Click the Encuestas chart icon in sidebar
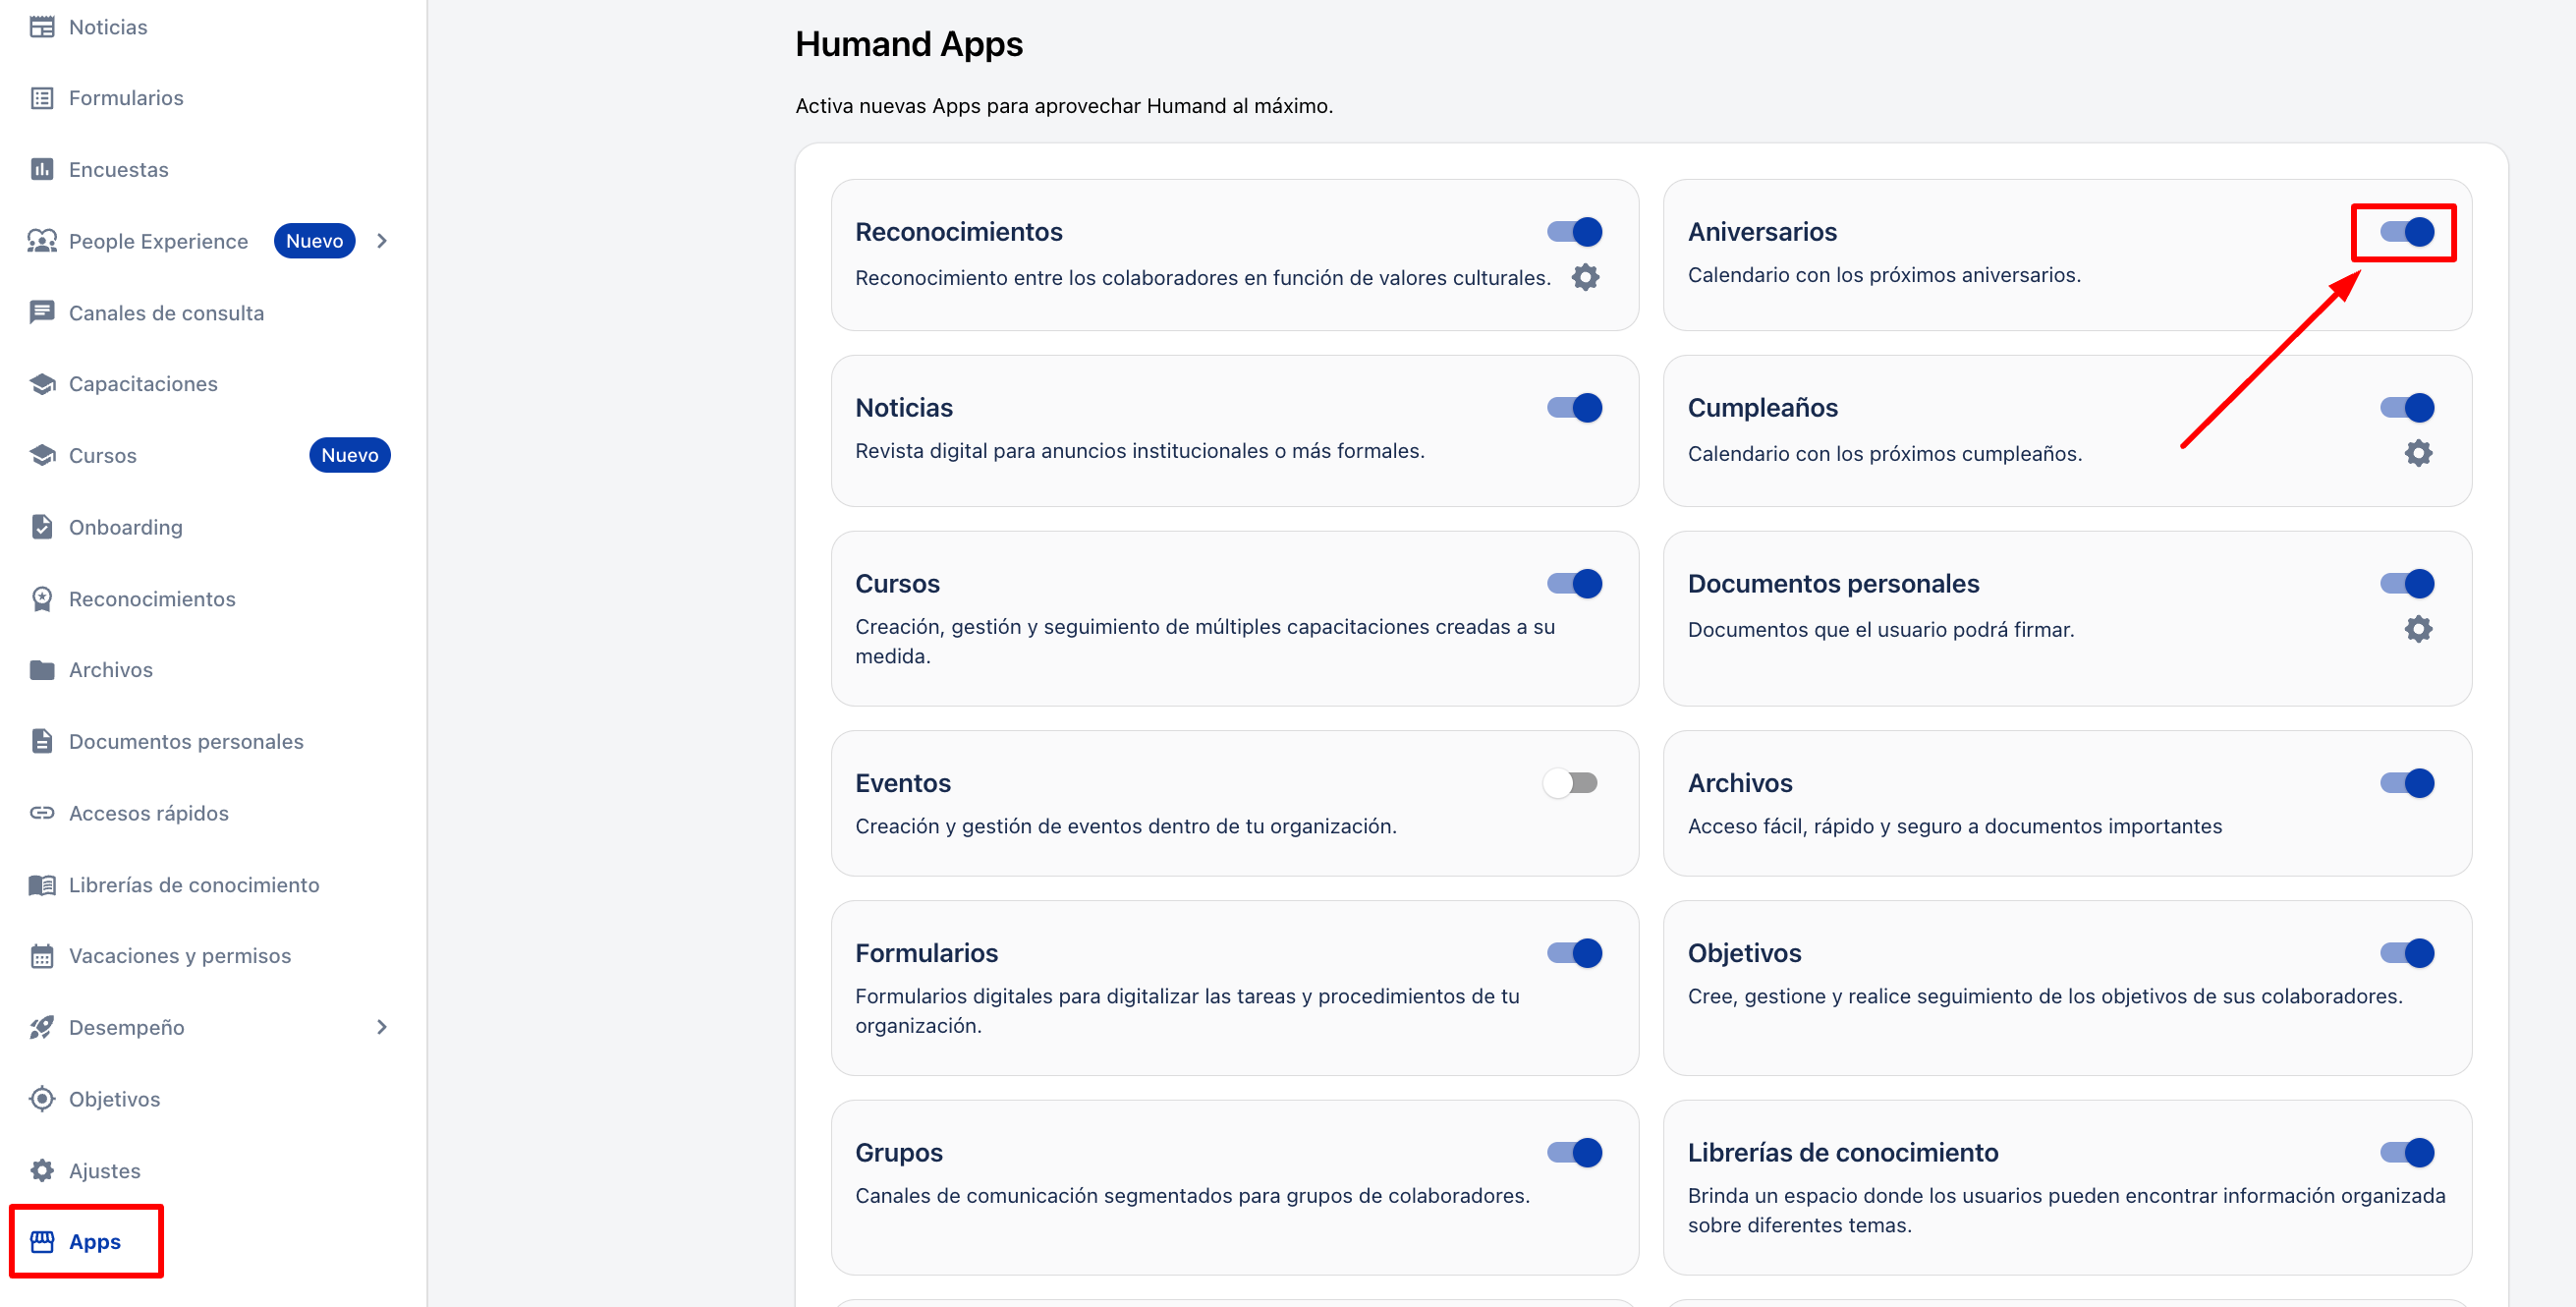The image size is (2576, 1307). [42, 169]
